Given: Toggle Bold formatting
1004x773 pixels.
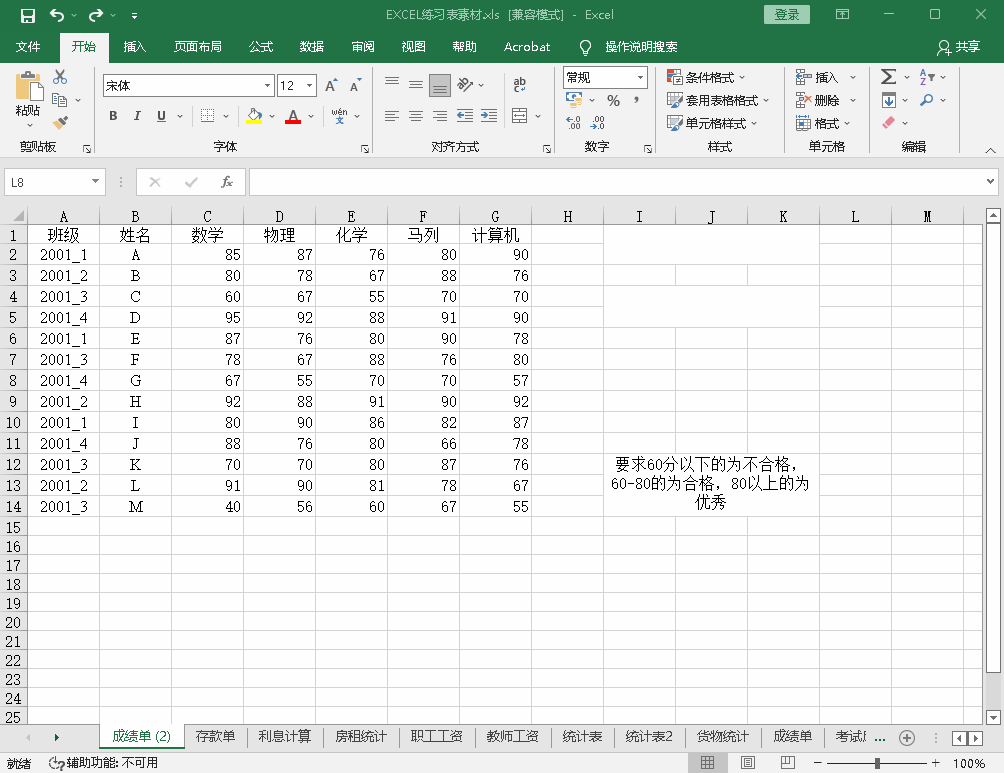Looking at the screenshot, I should [x=113, y=115].
